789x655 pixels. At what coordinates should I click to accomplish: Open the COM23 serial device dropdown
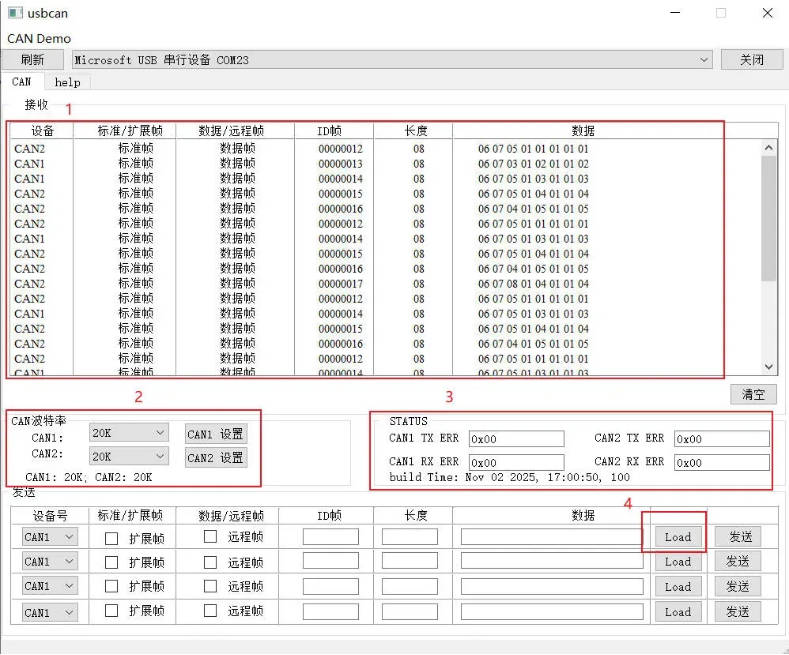(392, 60)
